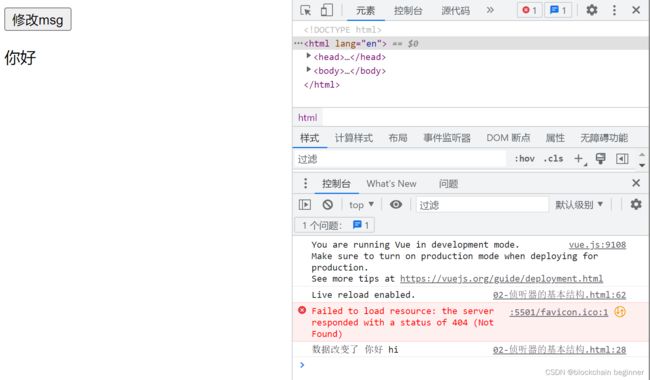Click the Vue development mode warning text

[x=457, y=261]
